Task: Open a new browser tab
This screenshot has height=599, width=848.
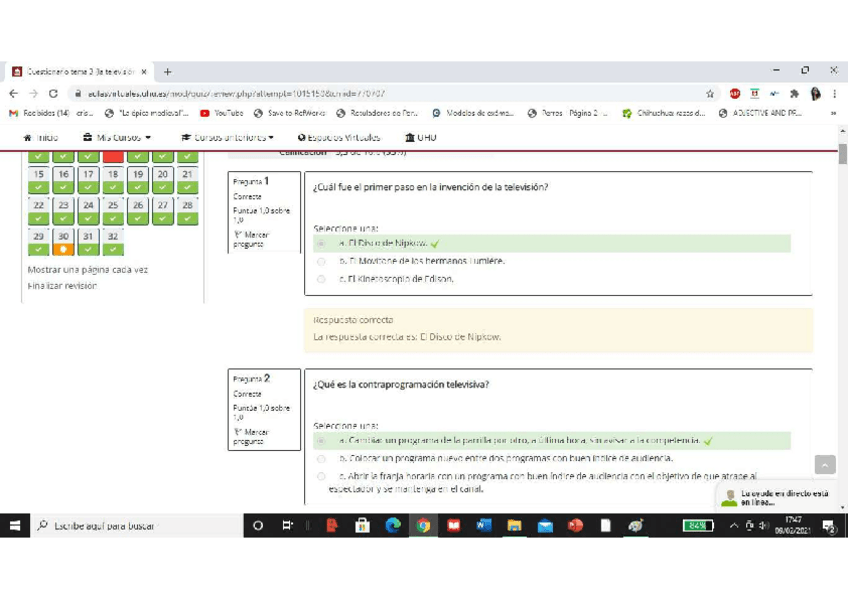Action: coord(168,72)
